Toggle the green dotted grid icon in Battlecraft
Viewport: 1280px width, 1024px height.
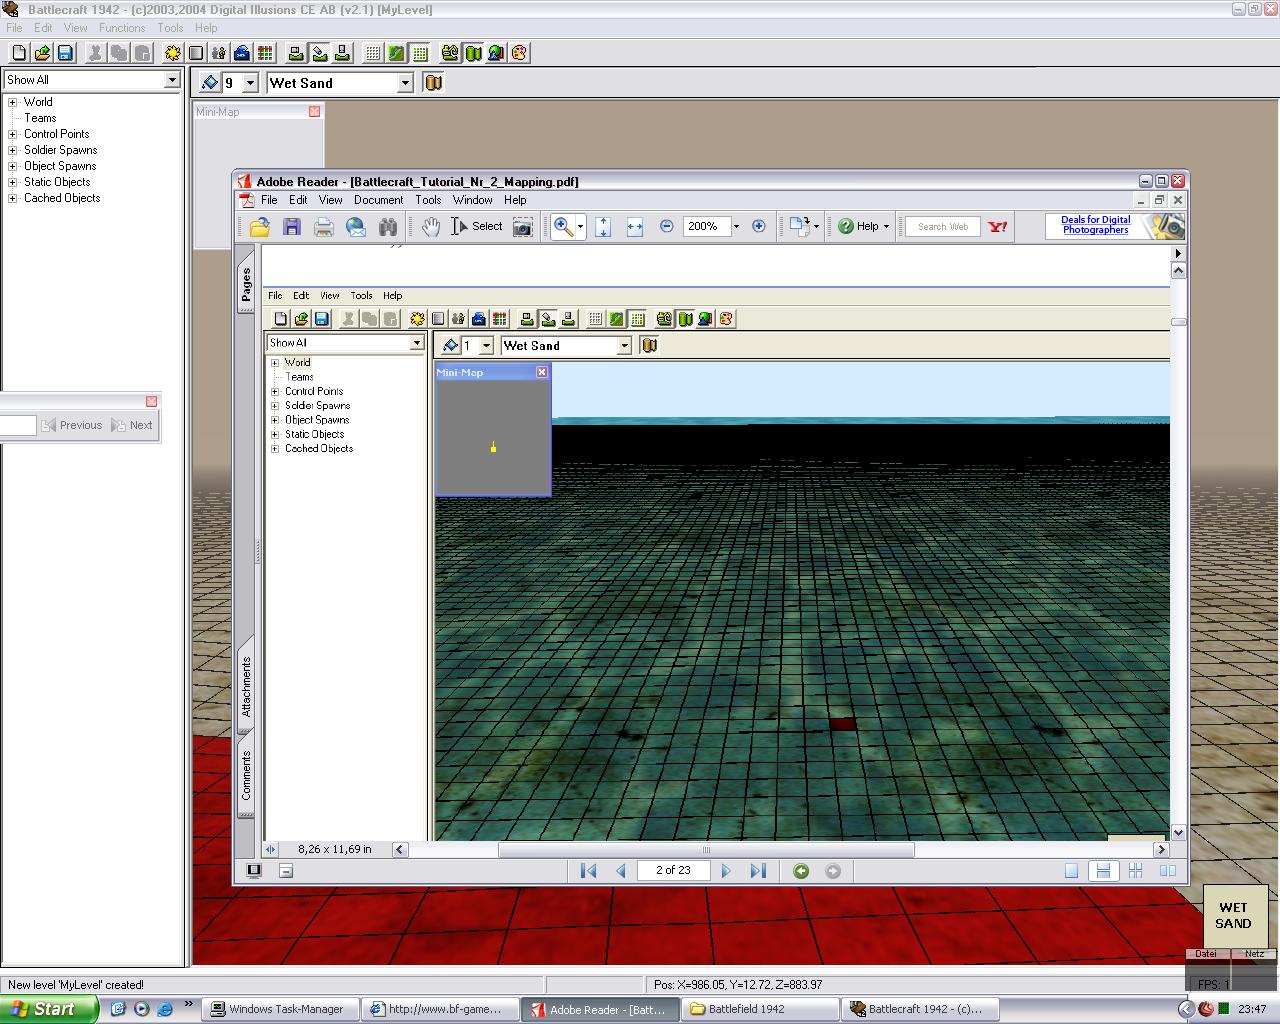pos(420,53)
